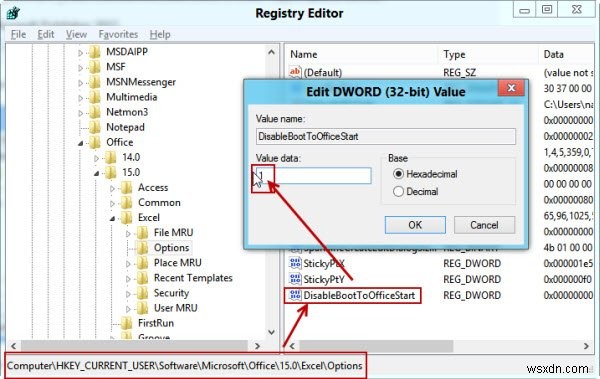Select the 14.0 folder icon
This screenshot has height=379, width=600.
coord(111,157)
